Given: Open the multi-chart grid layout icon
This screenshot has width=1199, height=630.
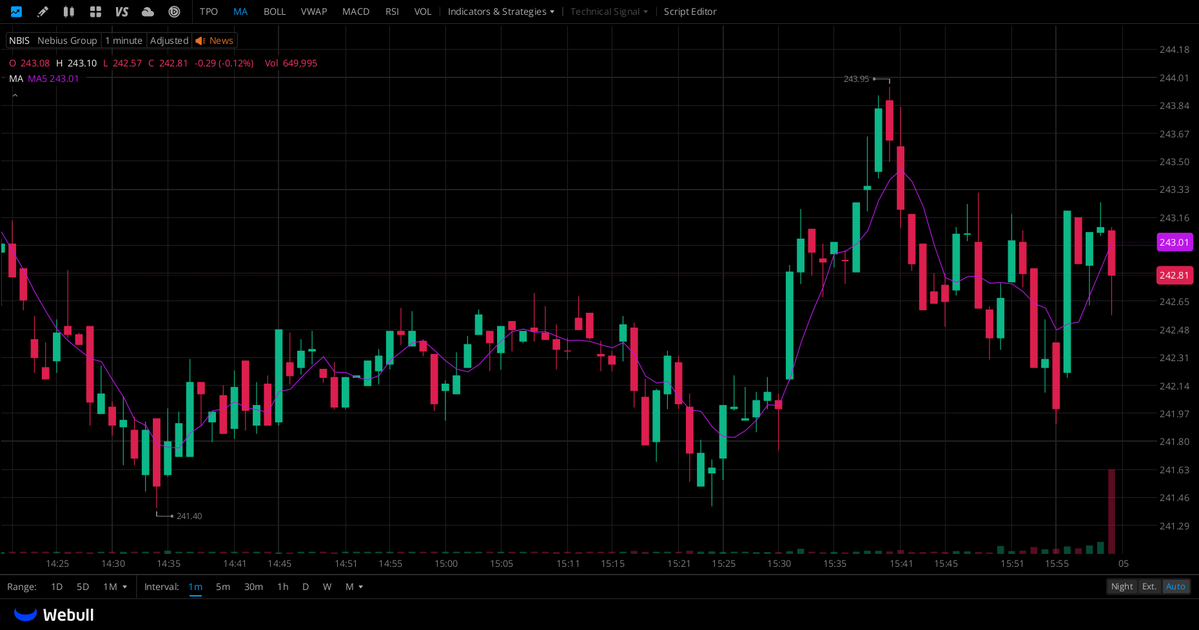Looking at the screenshot, I should [96, 11].
